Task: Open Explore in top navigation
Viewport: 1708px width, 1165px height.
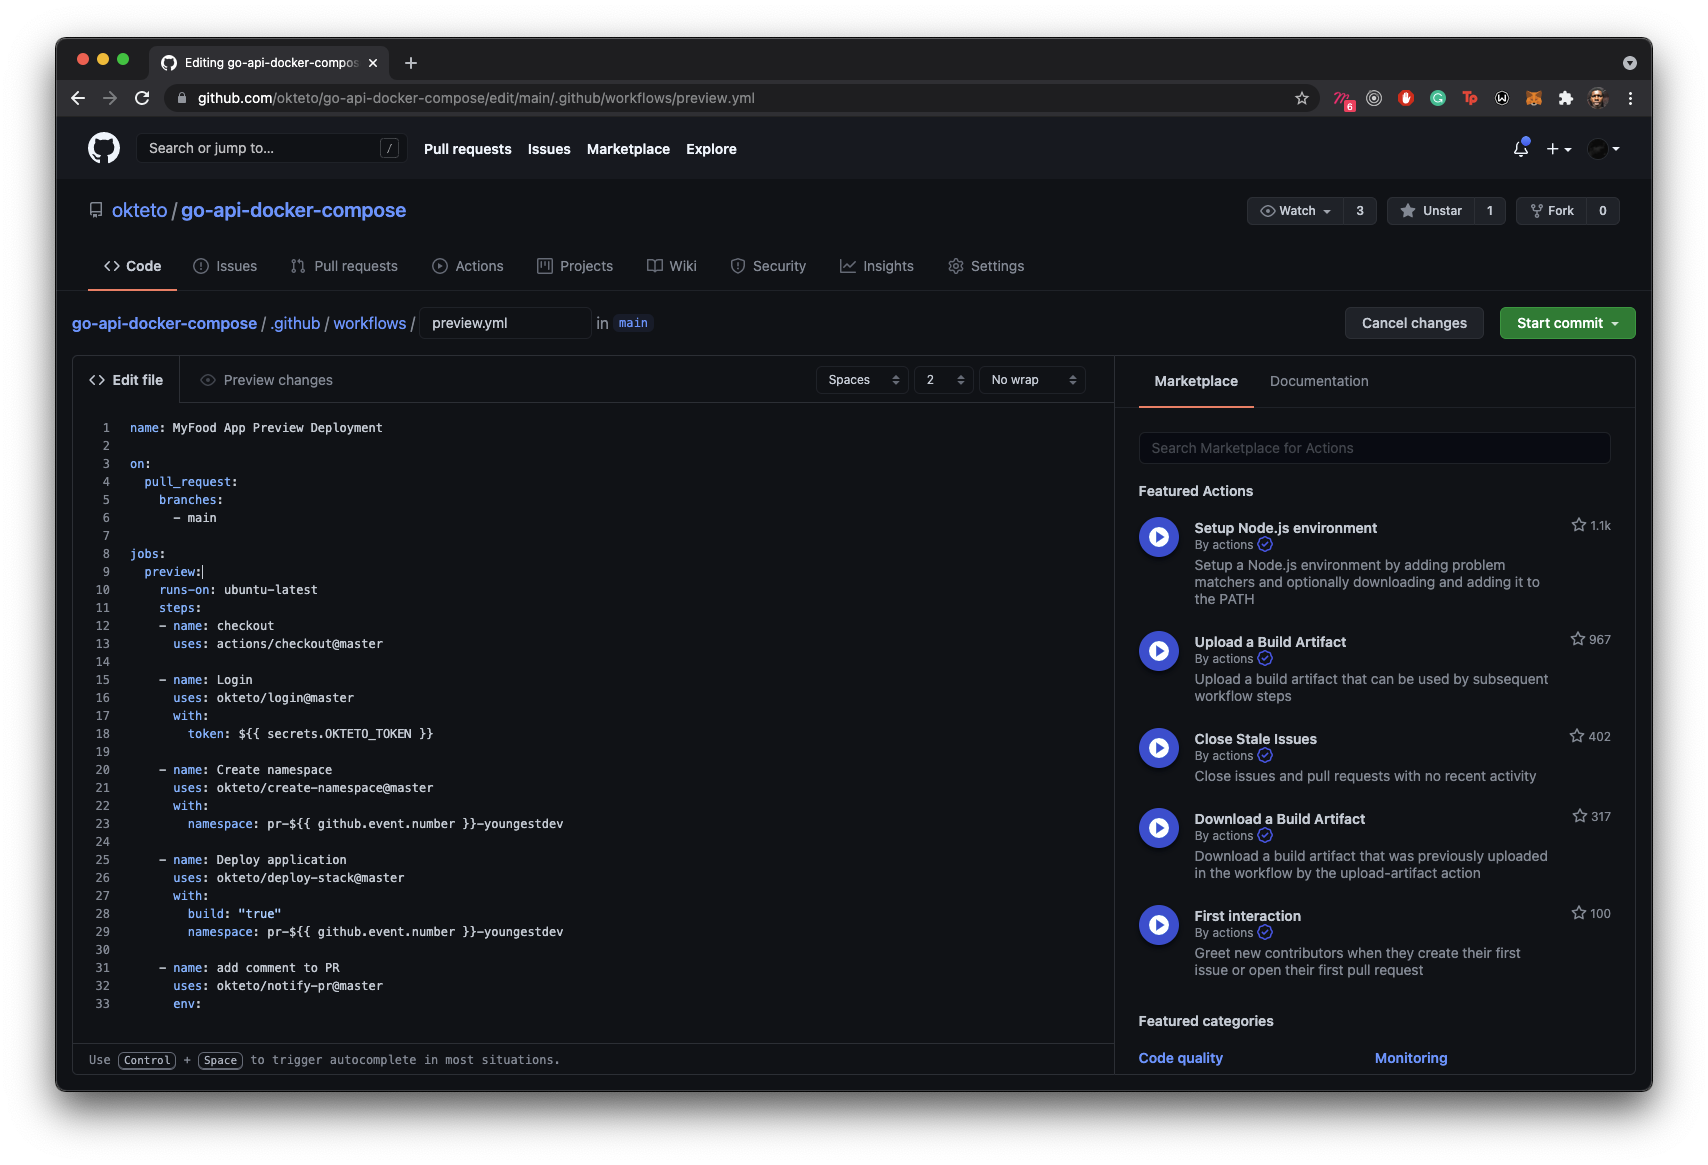Action: click(x=711, y=149)
